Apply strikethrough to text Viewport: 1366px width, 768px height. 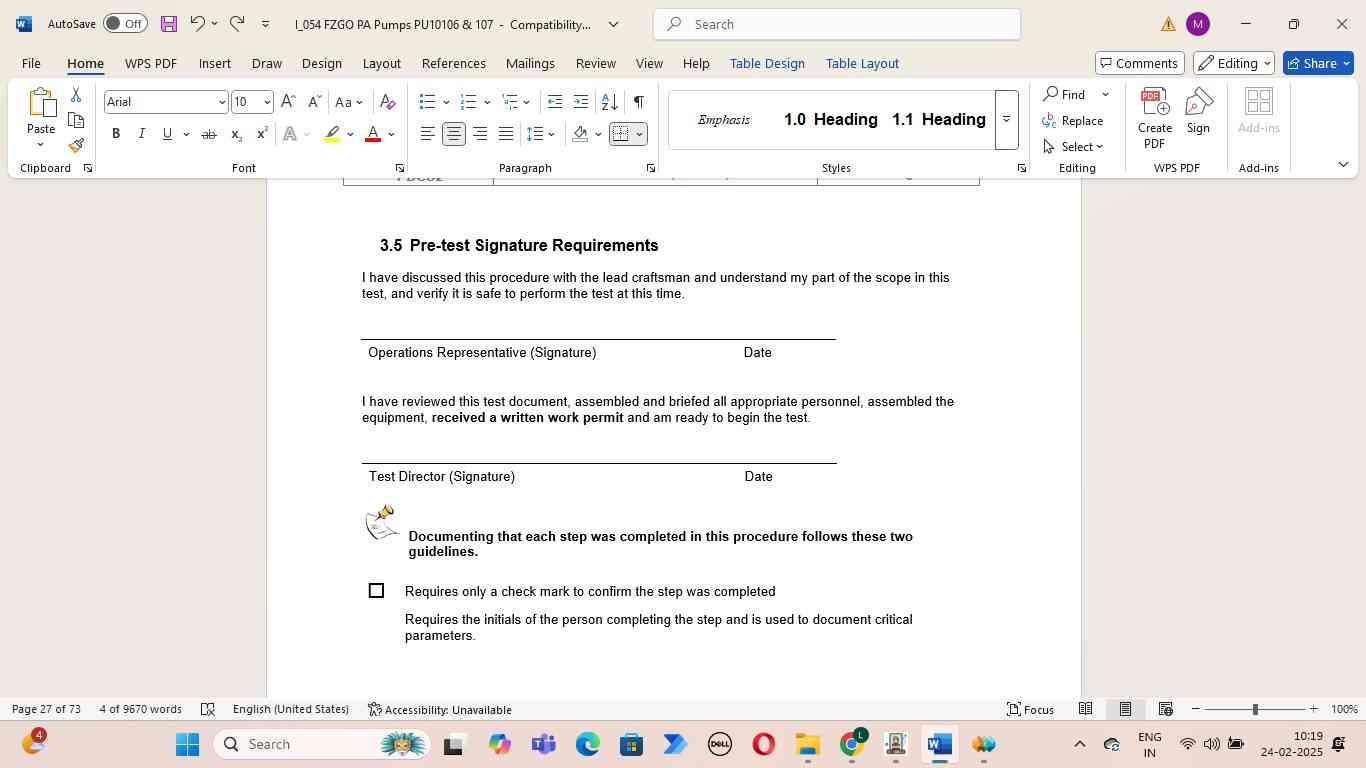click(x=208, y=134)
